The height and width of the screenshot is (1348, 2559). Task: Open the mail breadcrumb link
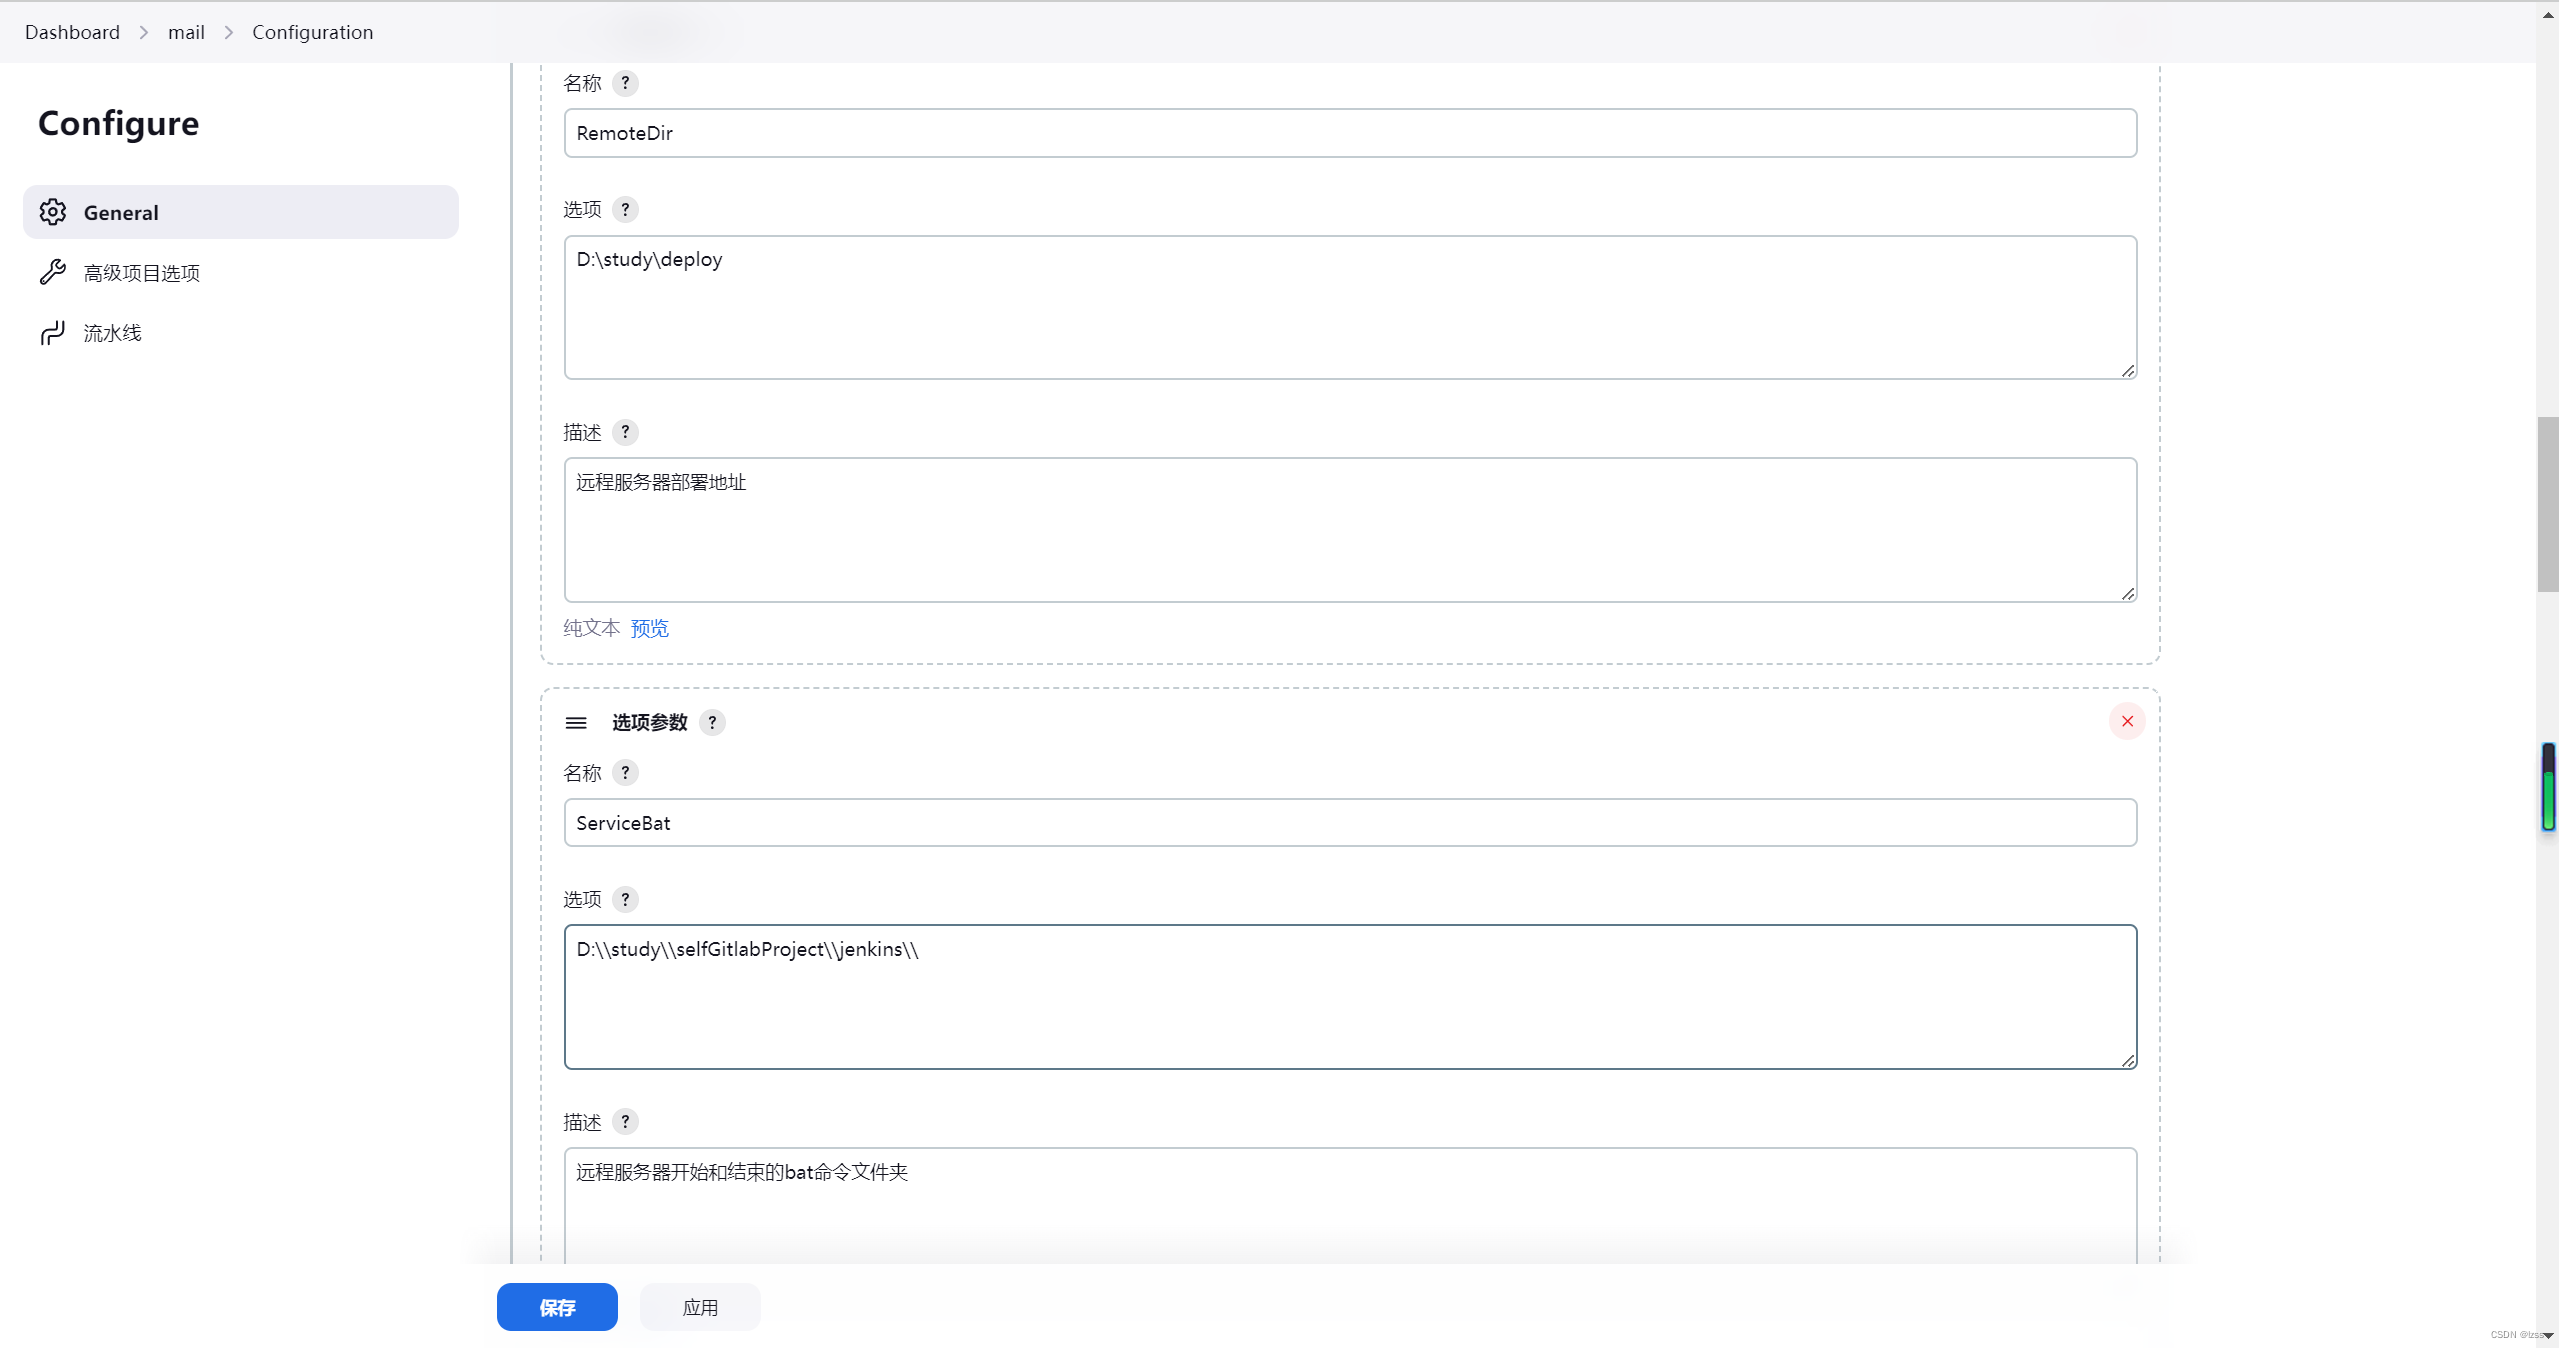point(186,32)
